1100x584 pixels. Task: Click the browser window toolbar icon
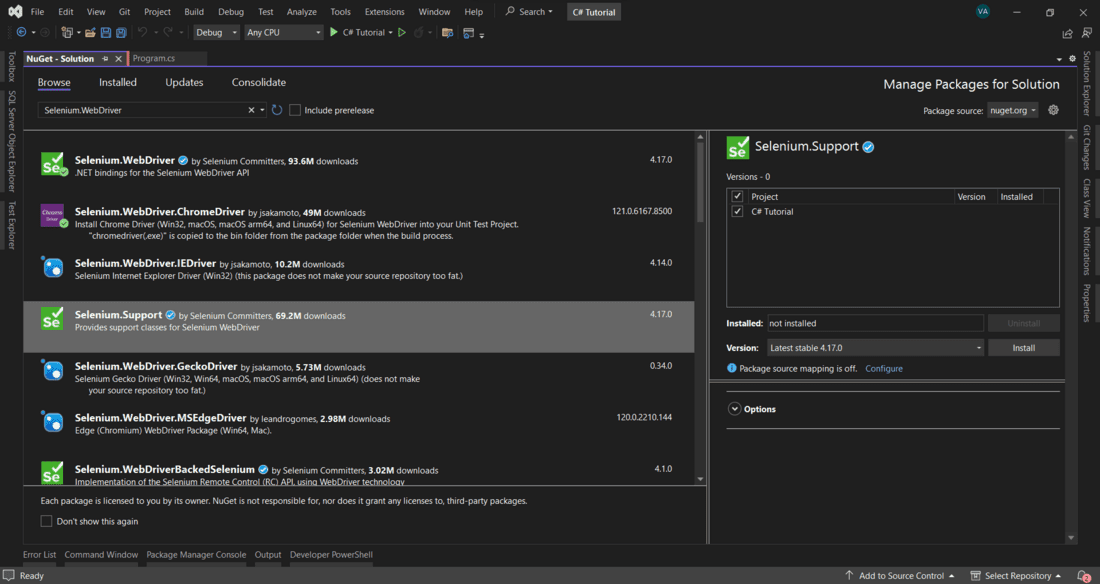(x=469, y=32)
